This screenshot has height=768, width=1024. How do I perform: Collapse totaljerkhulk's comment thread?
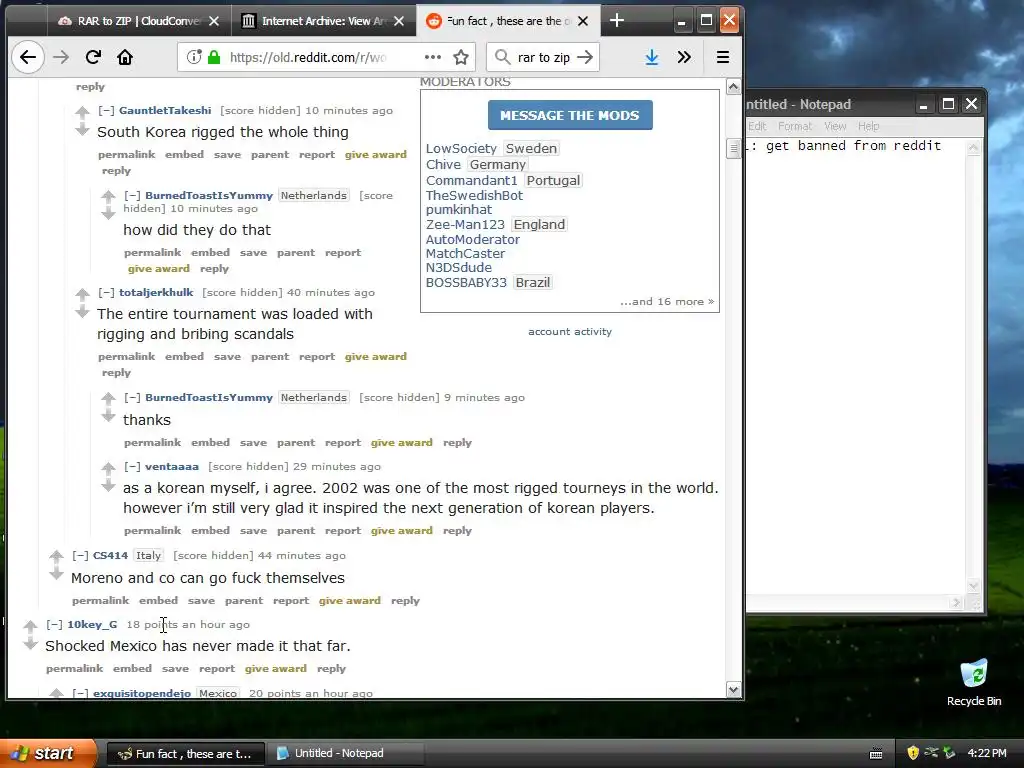(x=106, y=293)
